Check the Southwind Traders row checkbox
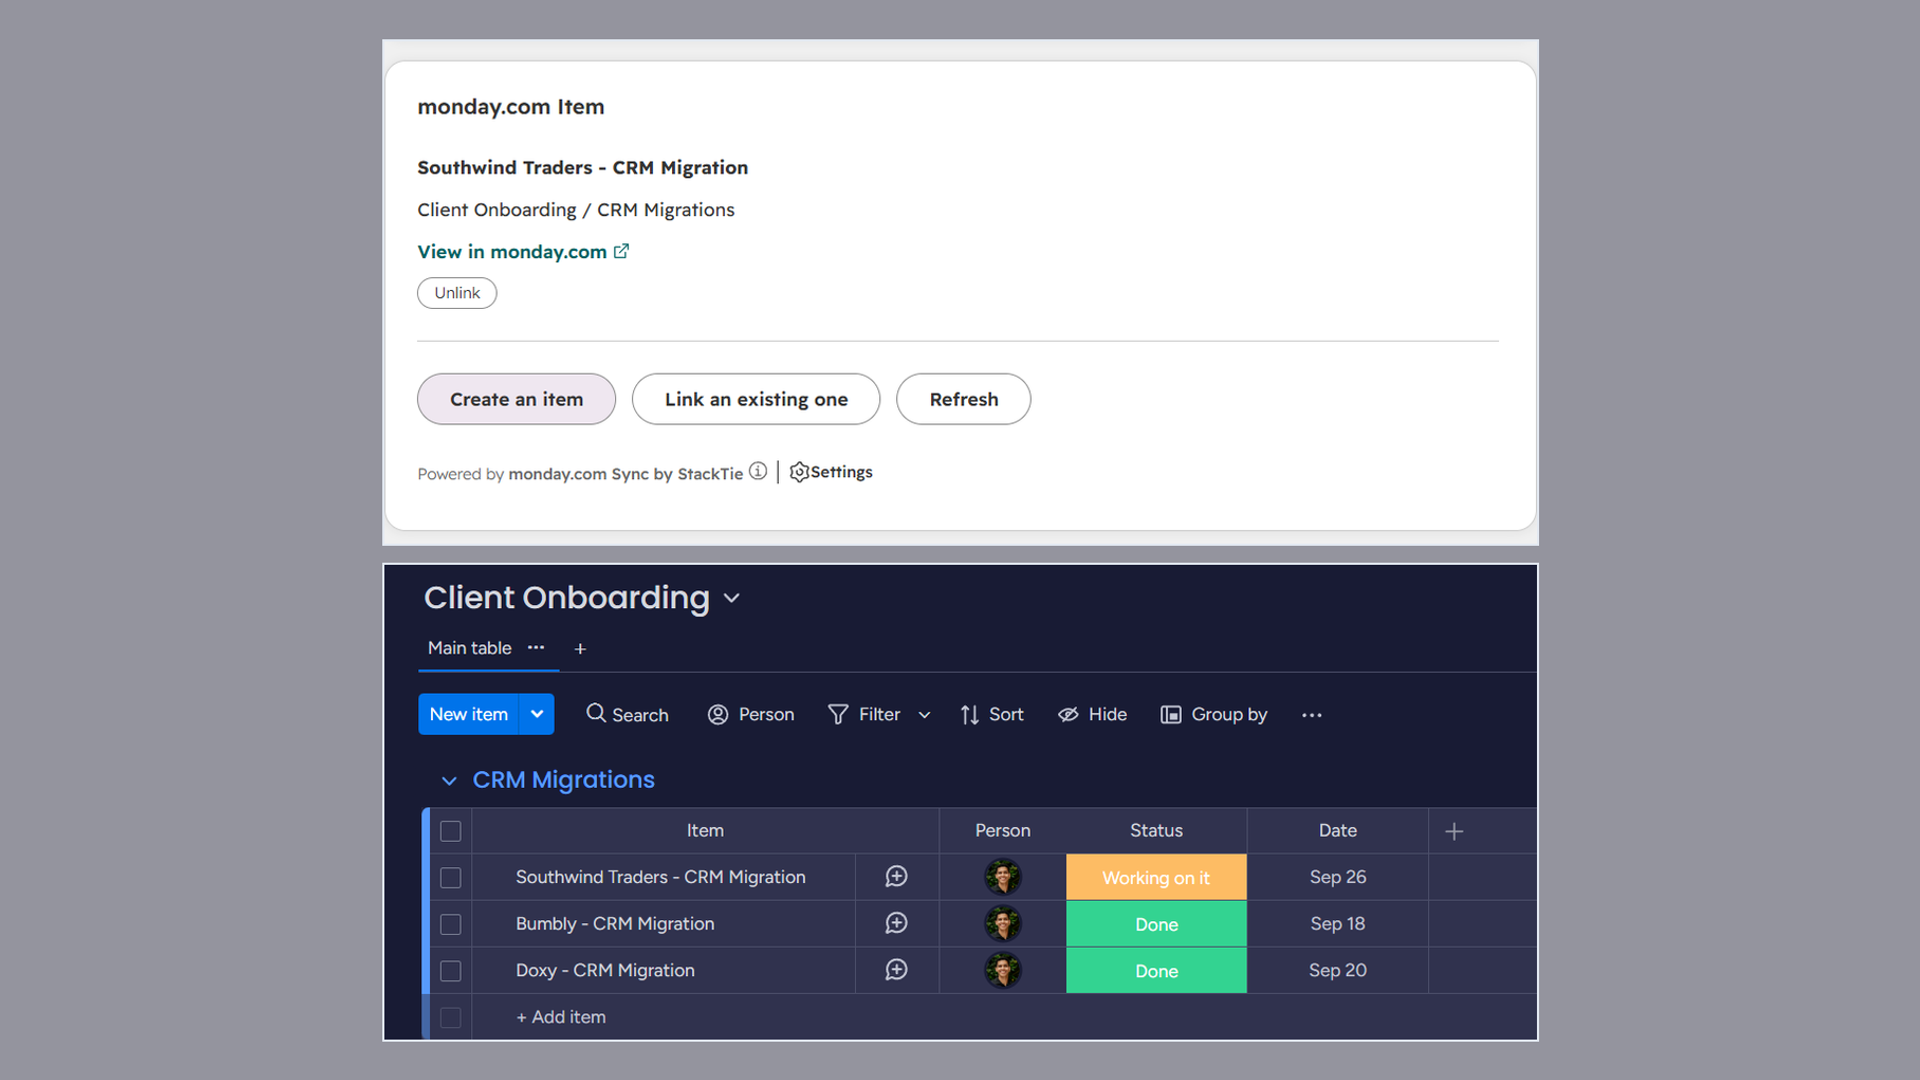Screen dimensions: 1920x1080 coord(451,878)
